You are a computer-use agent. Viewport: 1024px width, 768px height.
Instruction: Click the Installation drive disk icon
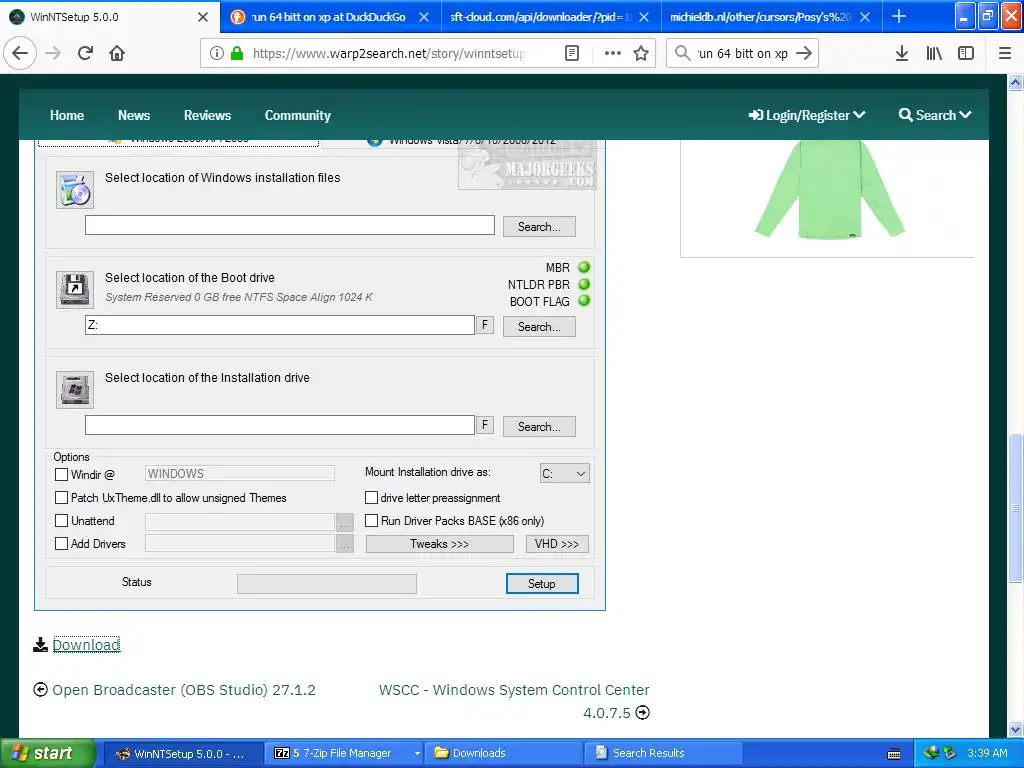(74, 389)
